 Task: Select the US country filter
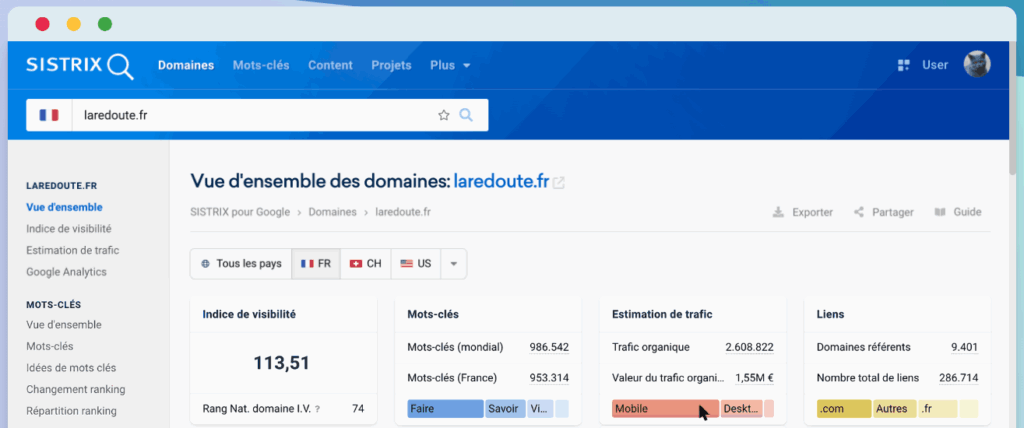point(415,264)
